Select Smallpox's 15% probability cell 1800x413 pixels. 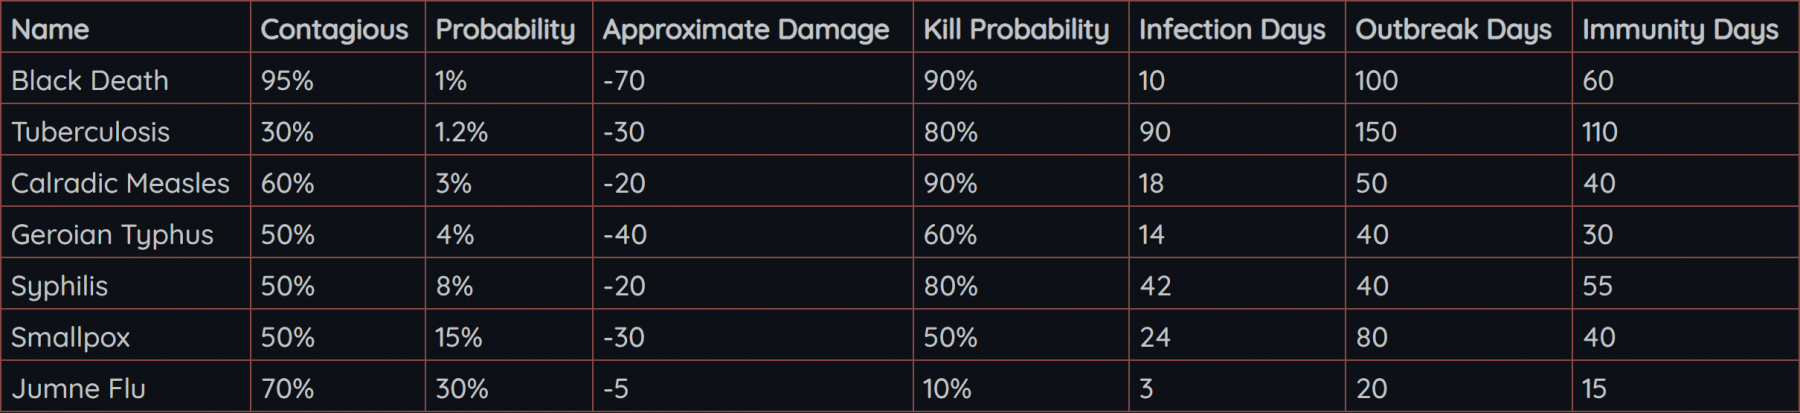click(458, 337)
